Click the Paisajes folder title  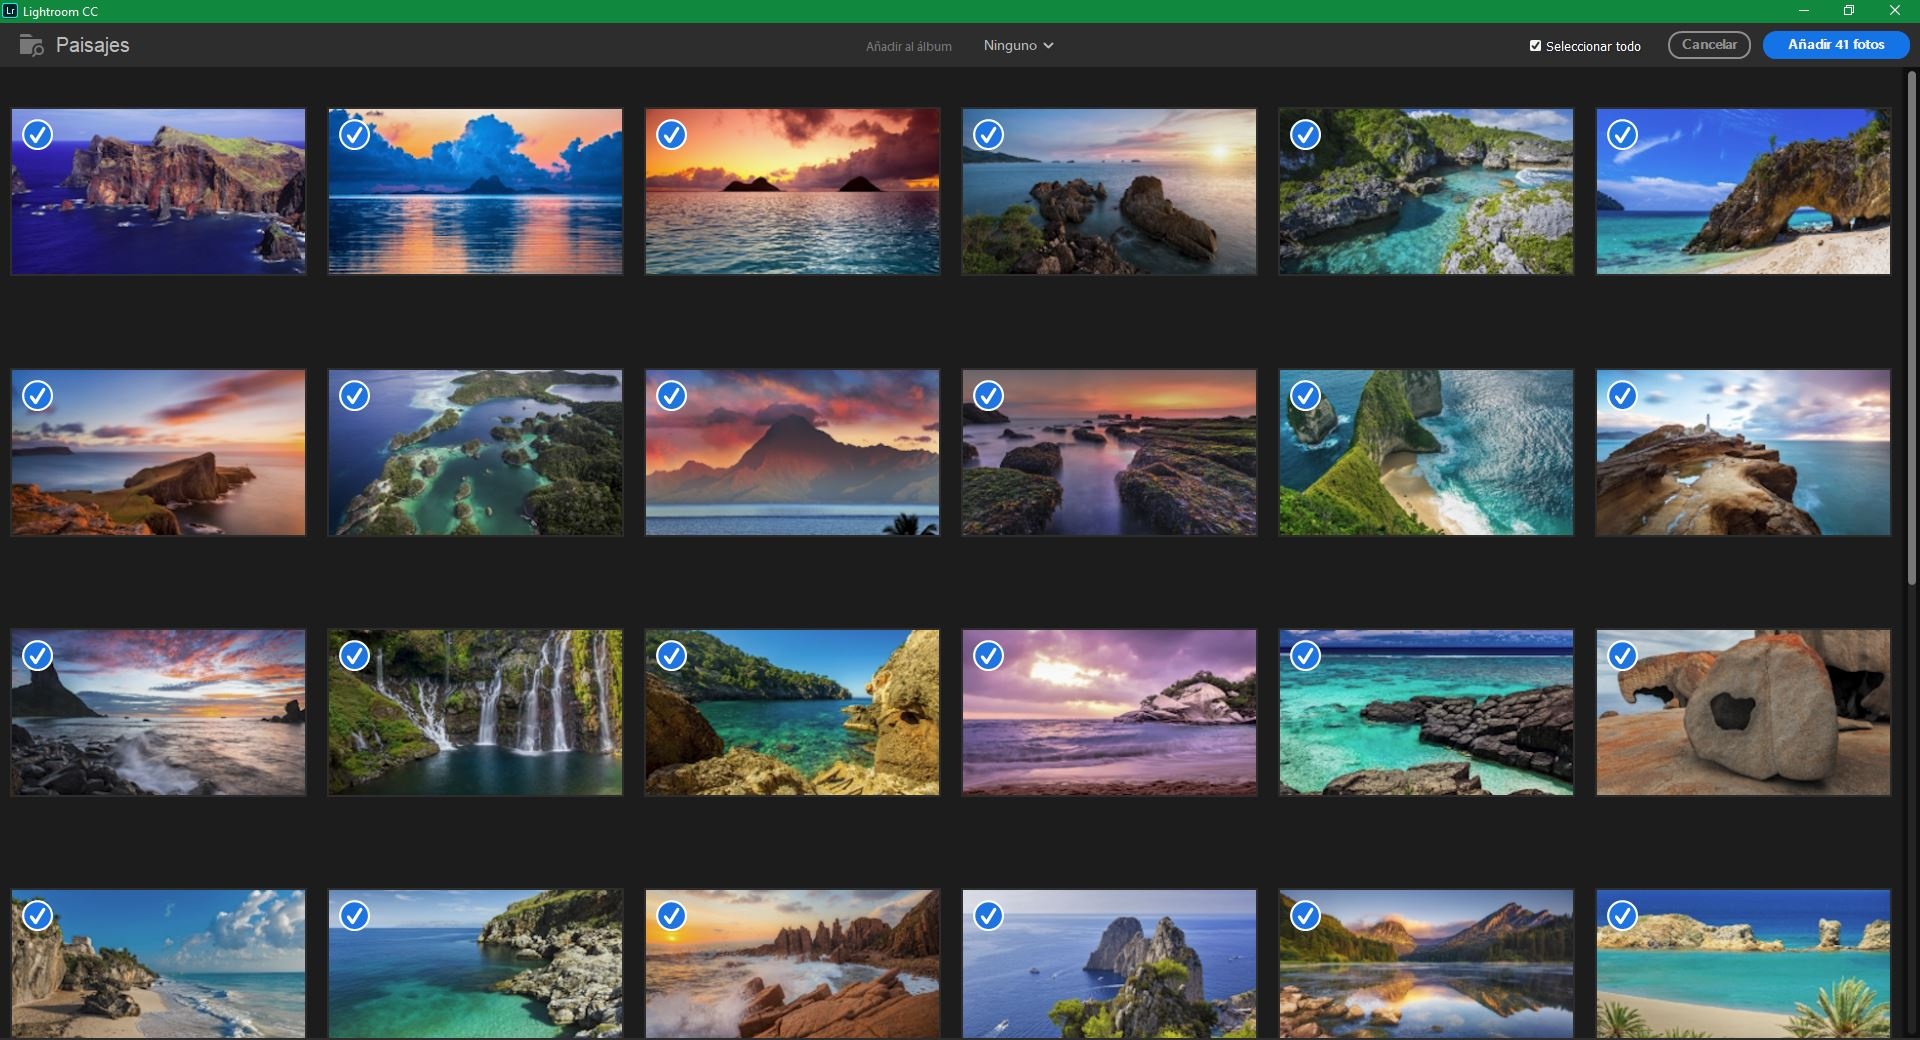(92, 46)
